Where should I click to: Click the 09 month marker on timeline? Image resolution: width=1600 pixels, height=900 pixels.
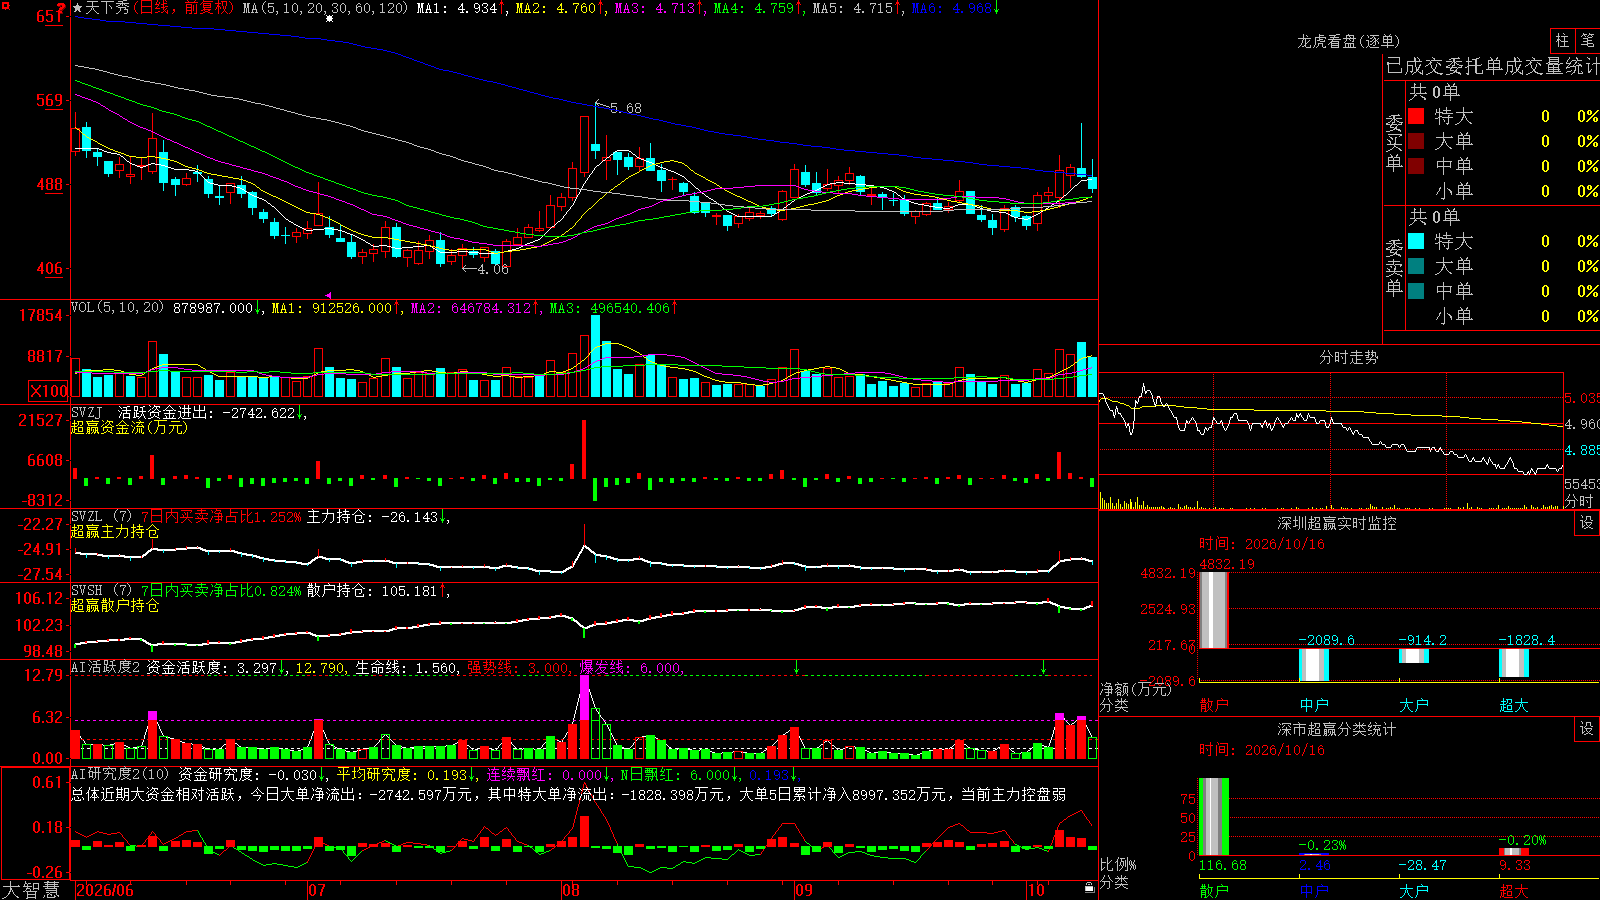pyautogui.click(x=804, y=890)
